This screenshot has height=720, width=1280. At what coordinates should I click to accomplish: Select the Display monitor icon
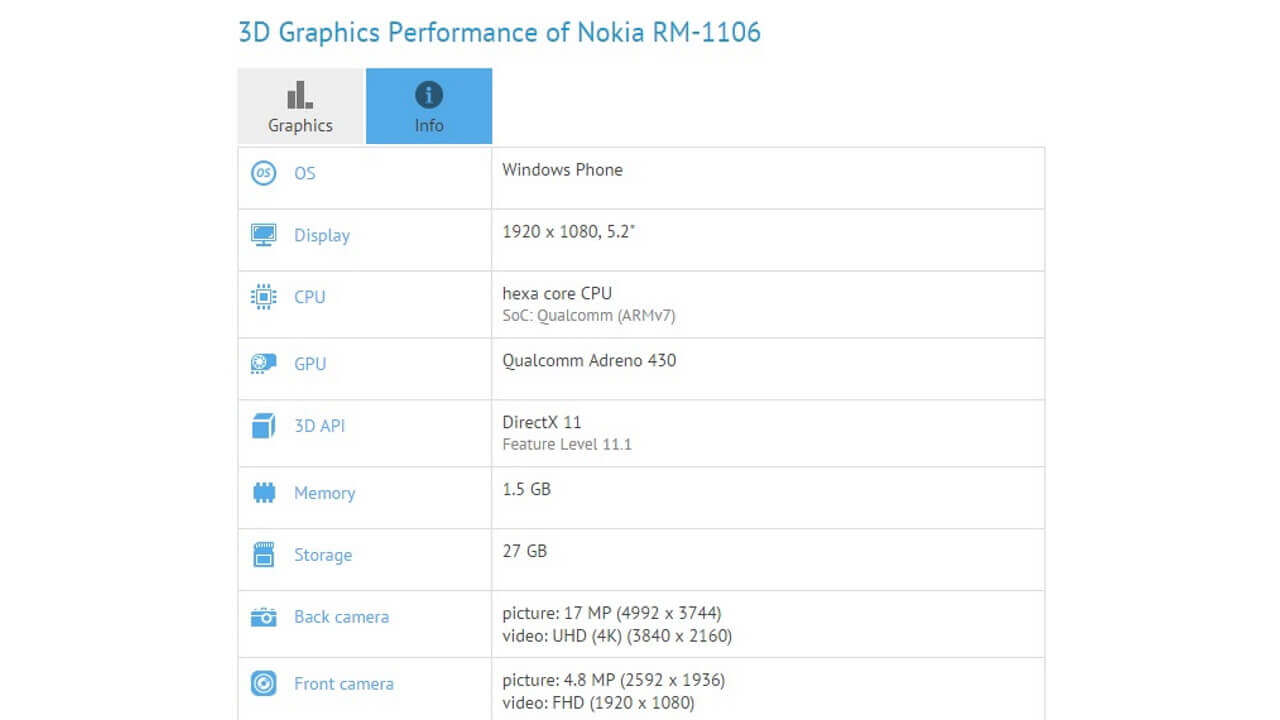pyautogui.click(x=262, y=235)
